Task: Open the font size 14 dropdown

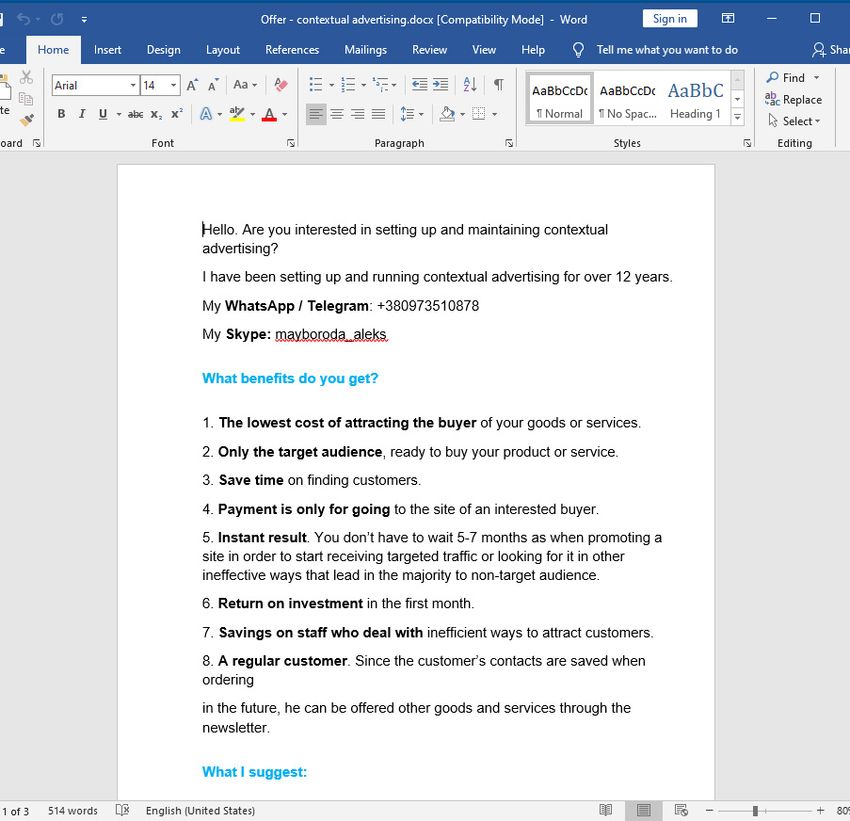Action: [x=173, y=85]
